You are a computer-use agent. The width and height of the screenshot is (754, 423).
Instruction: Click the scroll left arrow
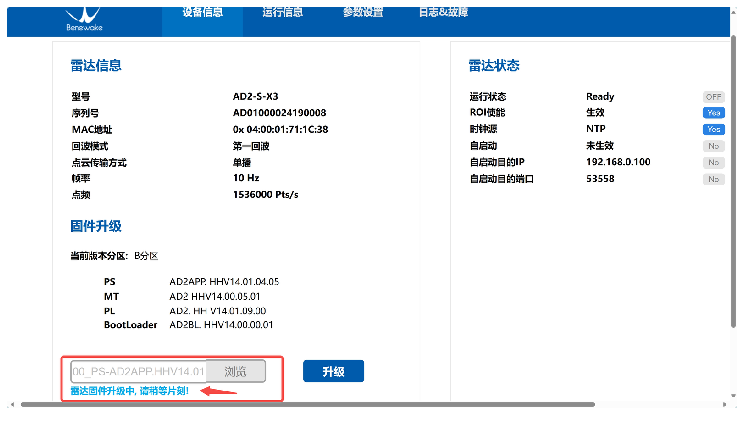point(13,404)
